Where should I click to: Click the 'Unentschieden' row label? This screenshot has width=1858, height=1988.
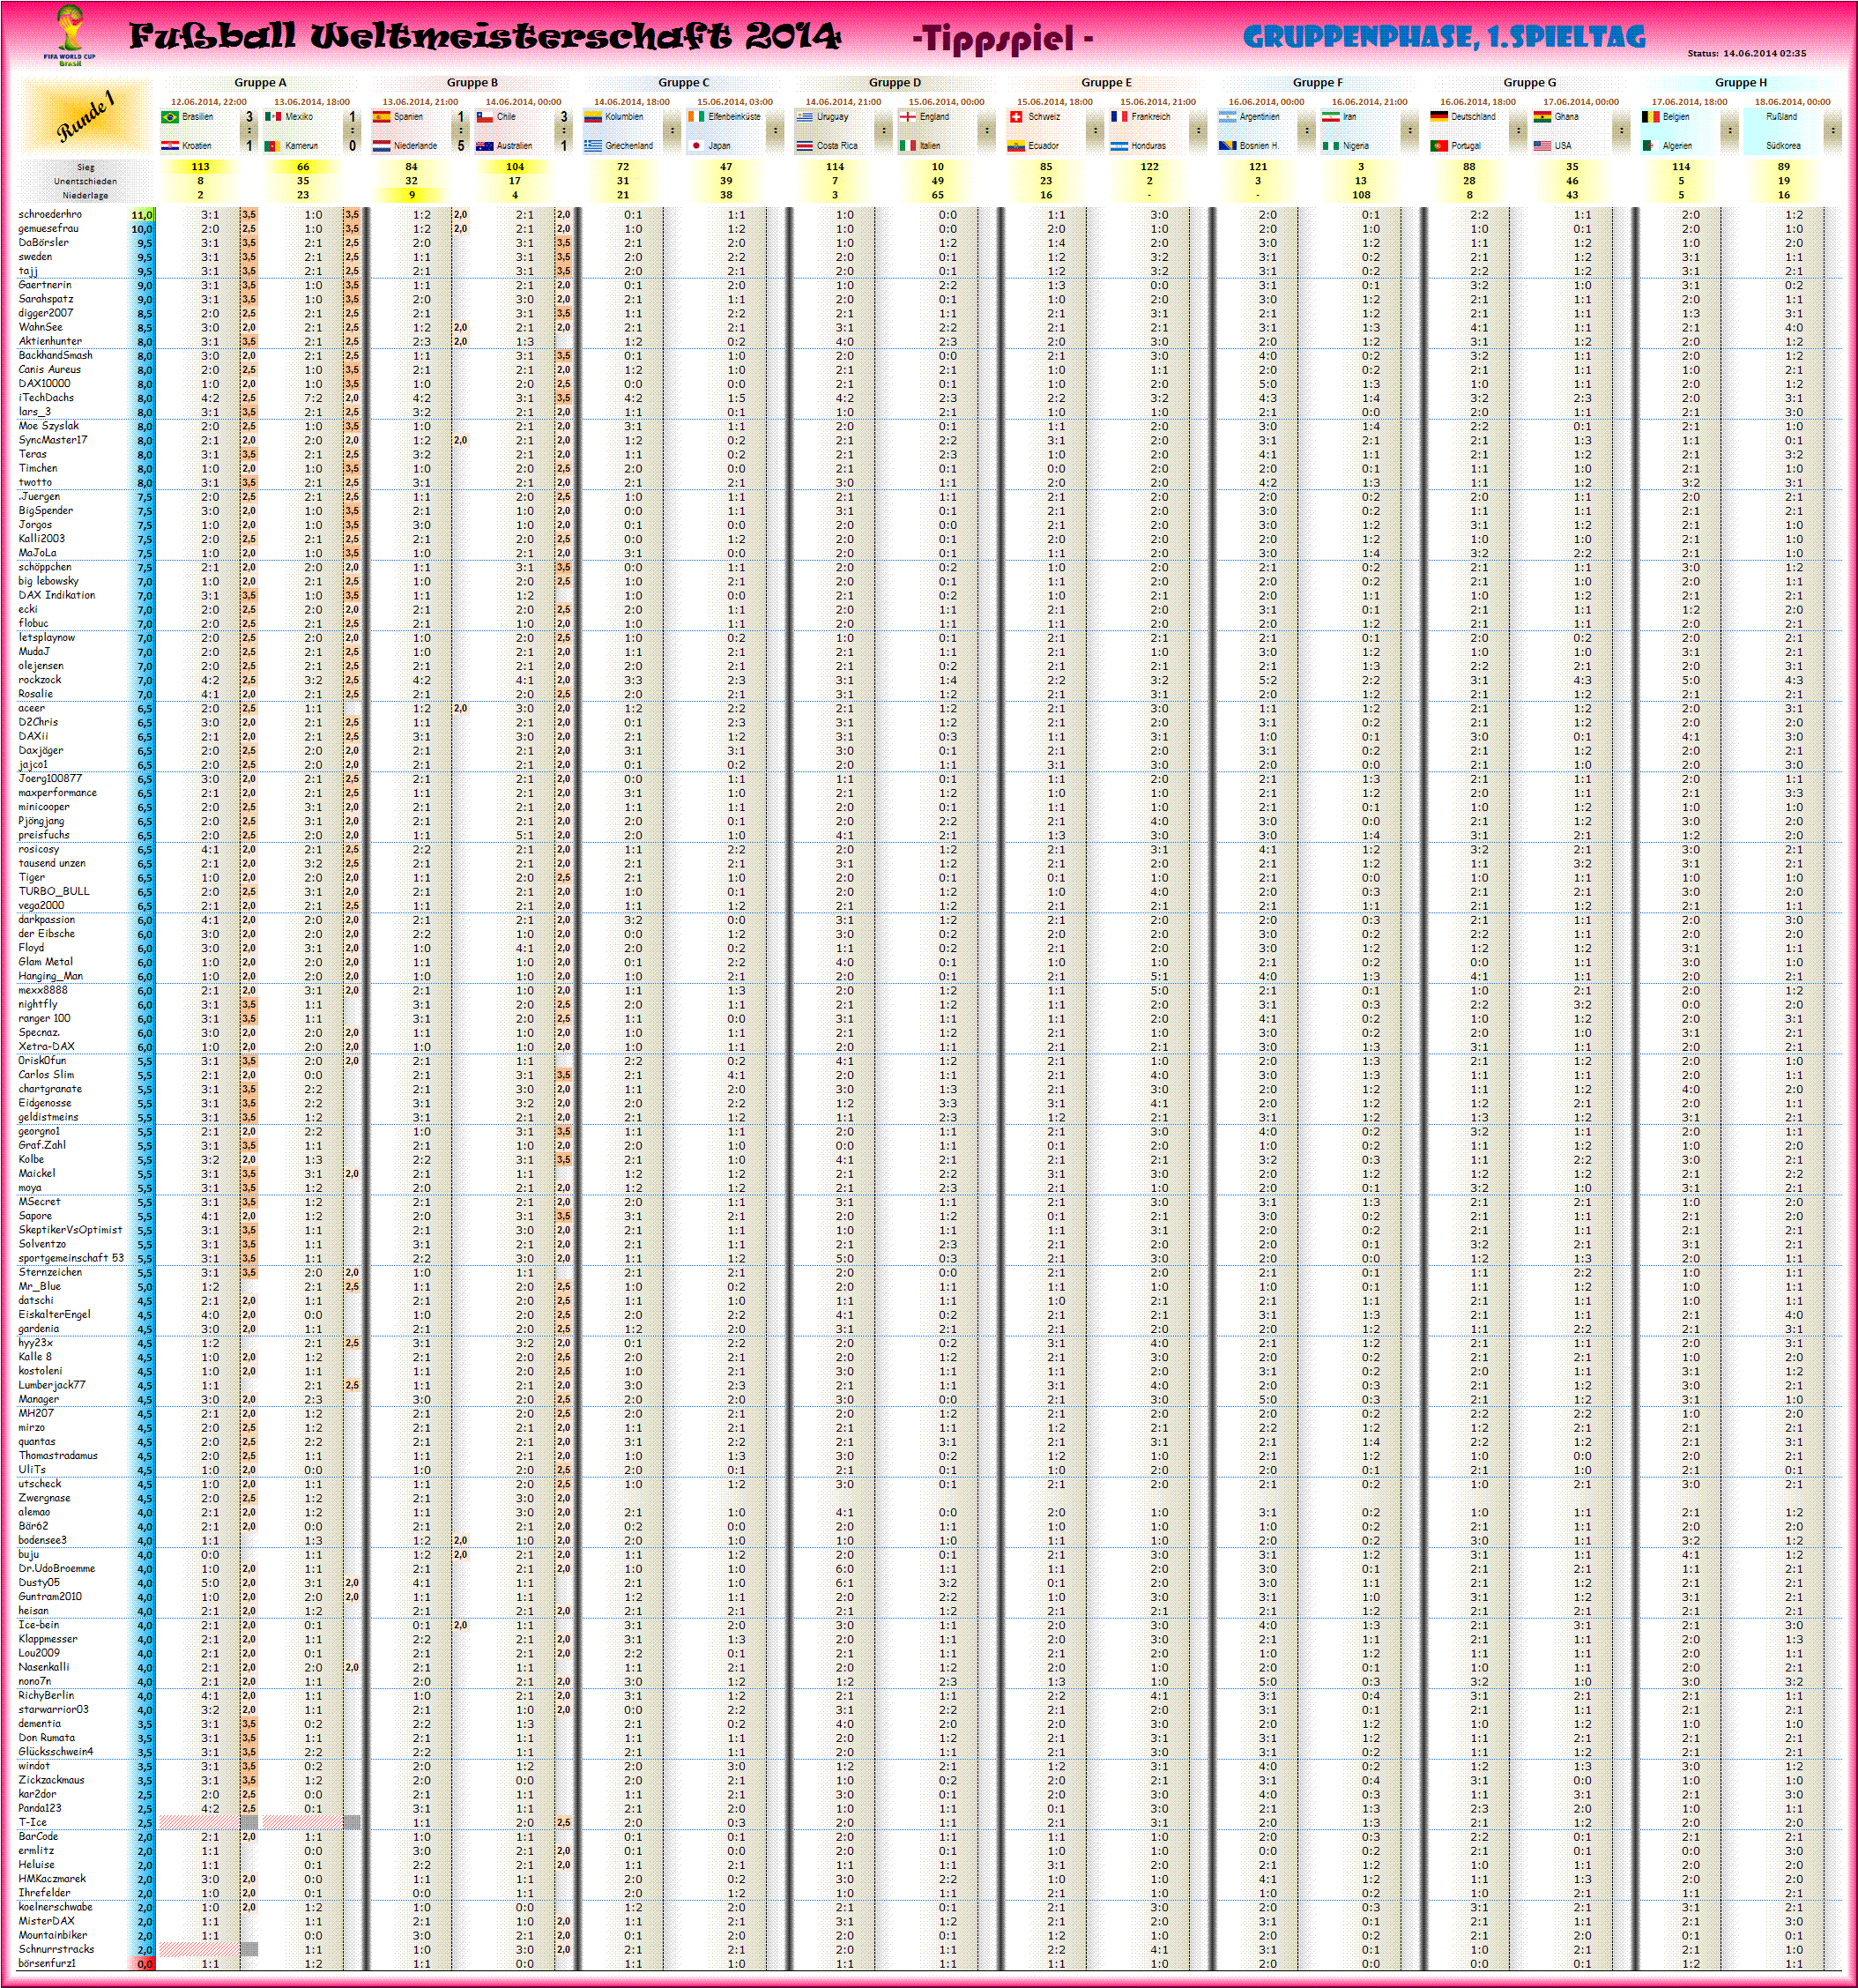tap(86, 182)
